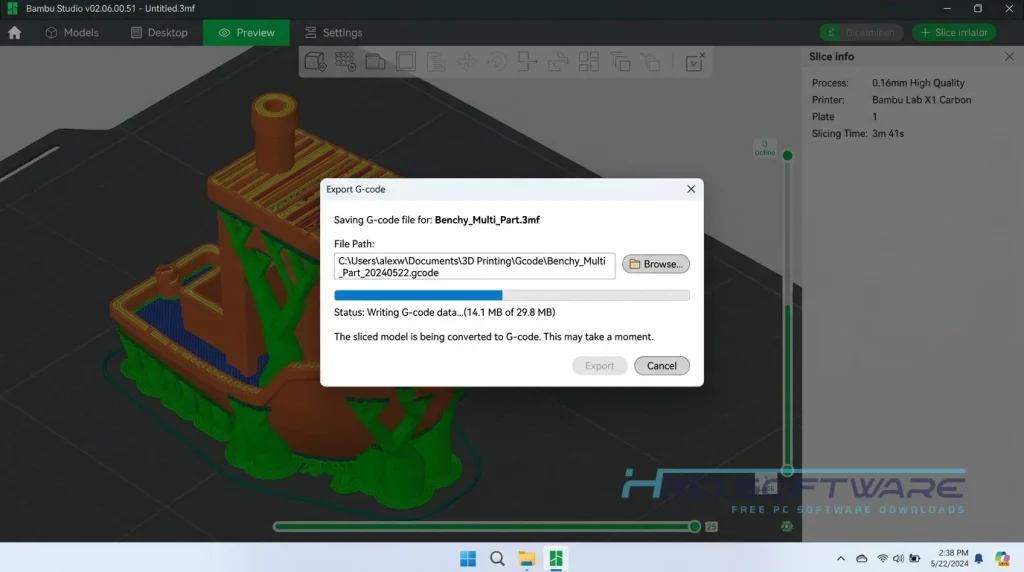Click the document pages icon in toolbar

pyautogui.click(x=436, y=61)
